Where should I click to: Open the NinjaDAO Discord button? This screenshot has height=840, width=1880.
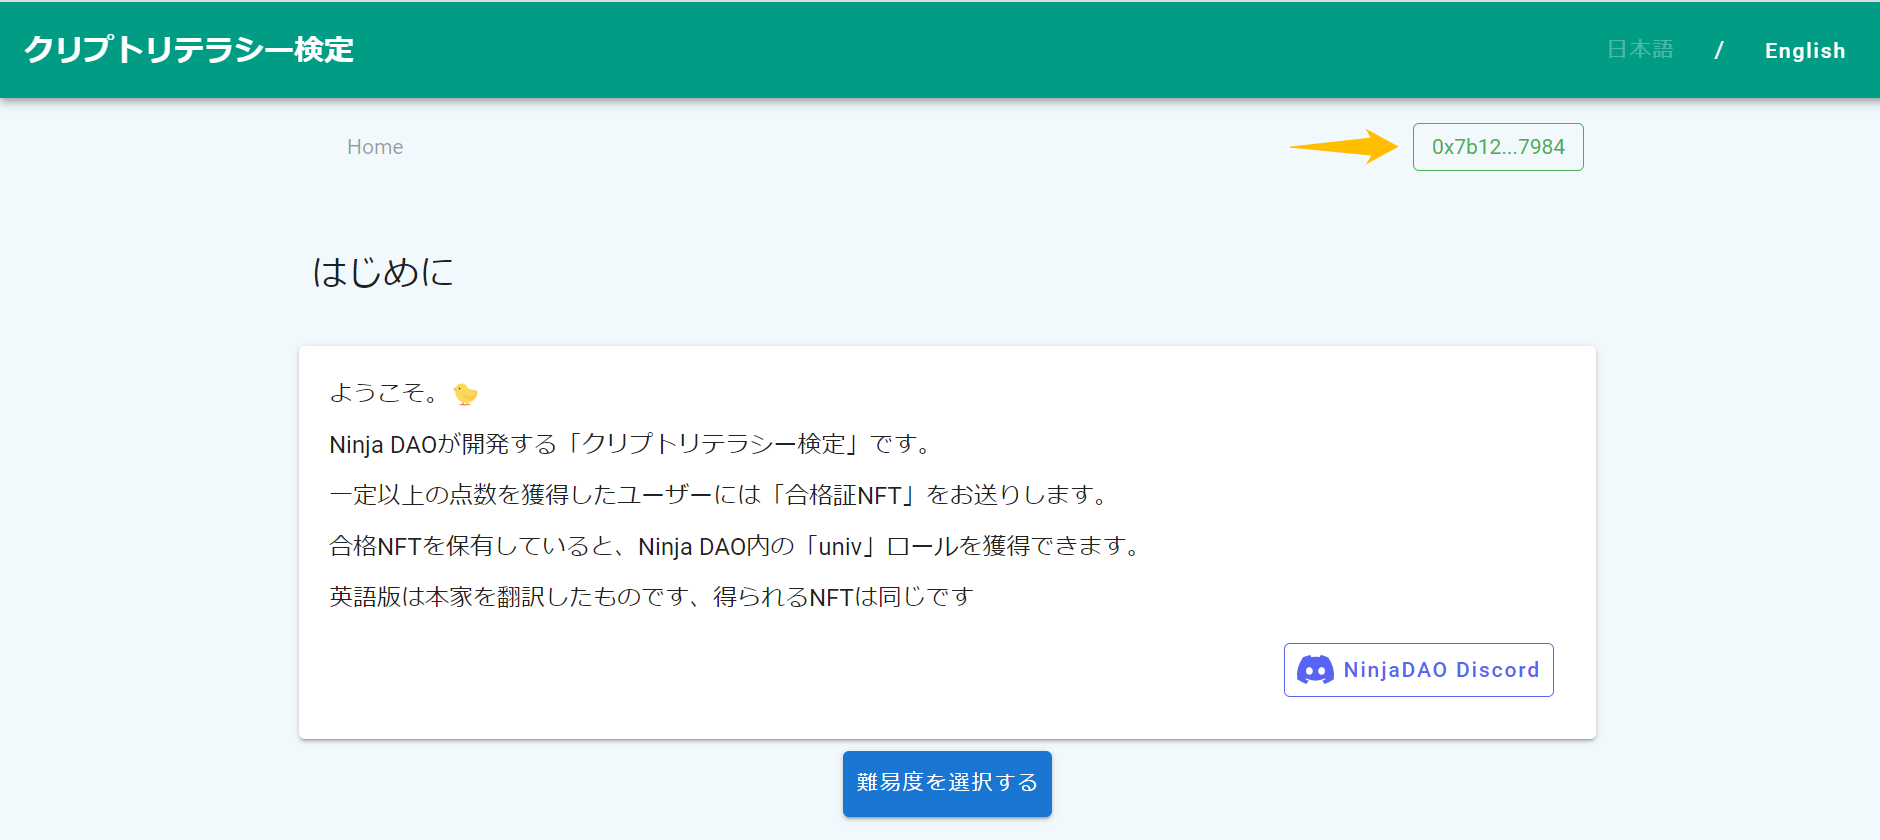pyautogui.click(x=1418, y=670)
